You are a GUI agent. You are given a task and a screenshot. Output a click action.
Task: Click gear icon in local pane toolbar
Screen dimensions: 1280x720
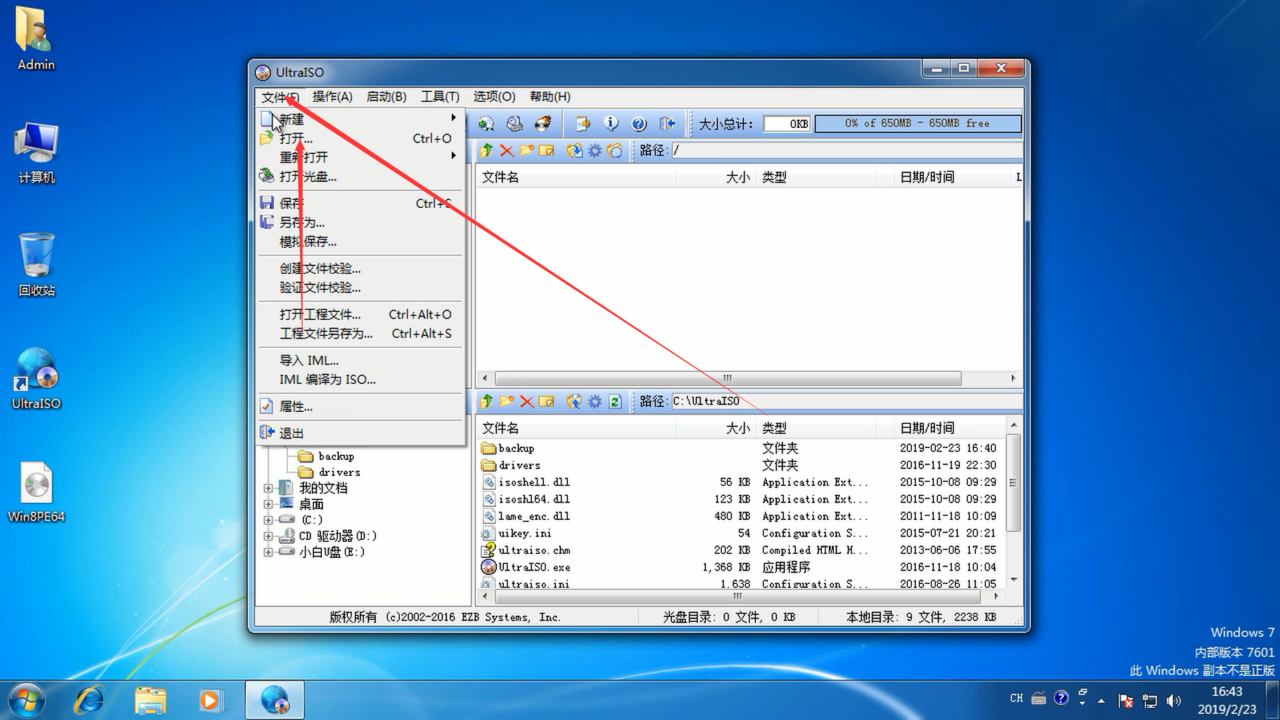(595, 401)
